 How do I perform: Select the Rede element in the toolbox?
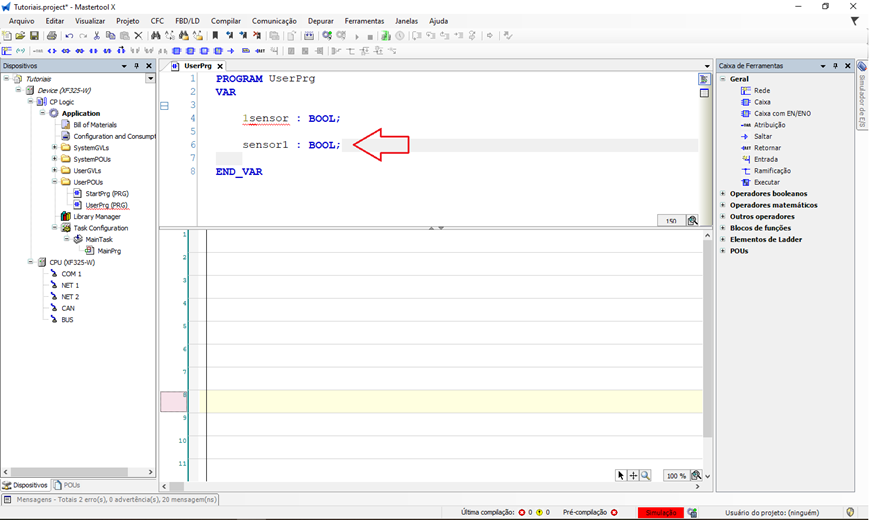click(761, 90)
